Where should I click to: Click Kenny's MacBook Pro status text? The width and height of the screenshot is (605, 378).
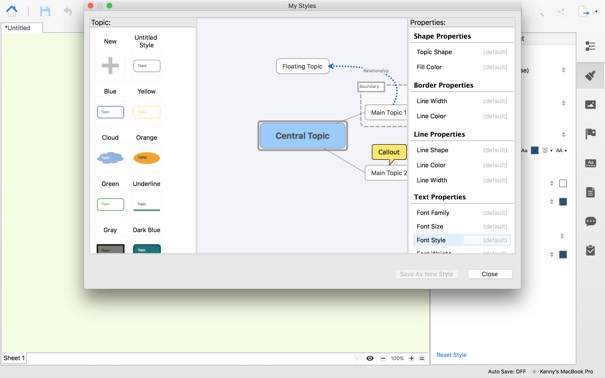pos(566,371)
